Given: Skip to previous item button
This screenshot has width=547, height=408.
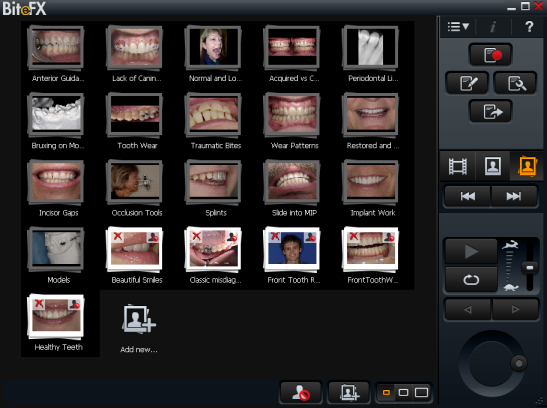Looking at the screenshot, I should (x=467, y=196).
